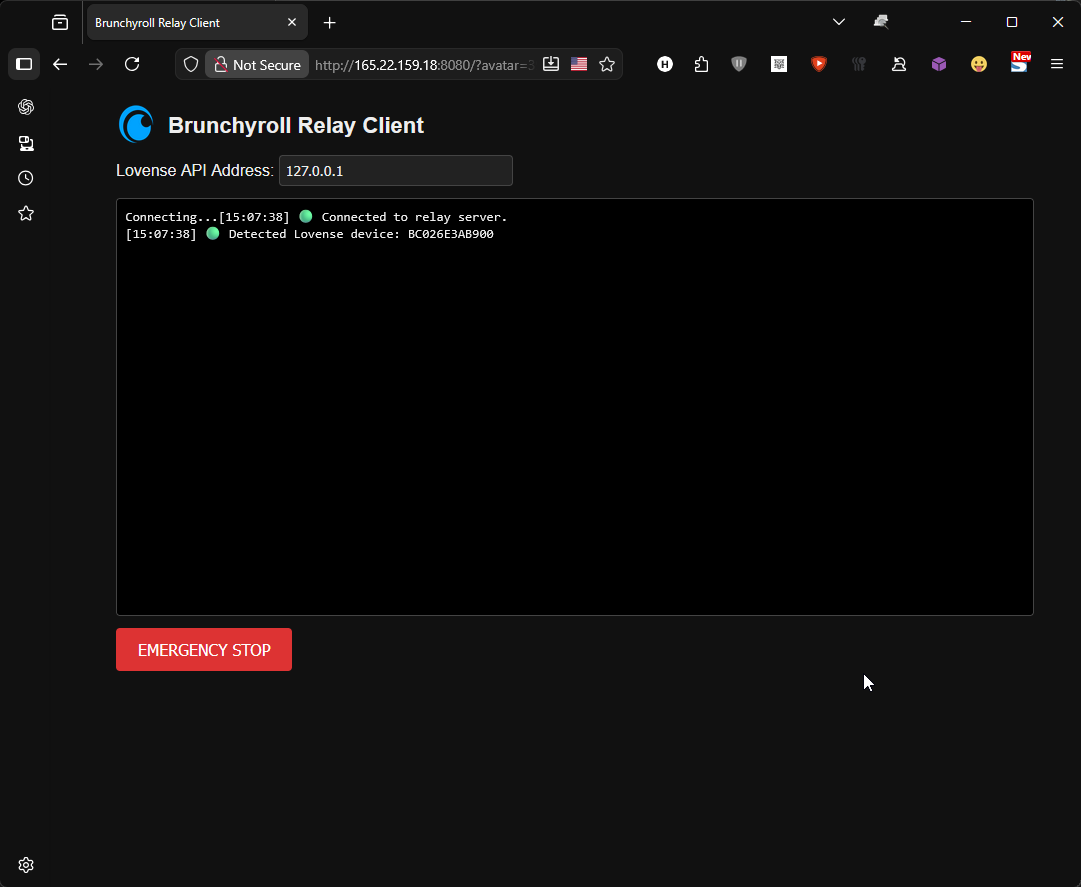1081x887 pixels.
Task: Click the Lovense API Address input field
Action: [395, 171]
